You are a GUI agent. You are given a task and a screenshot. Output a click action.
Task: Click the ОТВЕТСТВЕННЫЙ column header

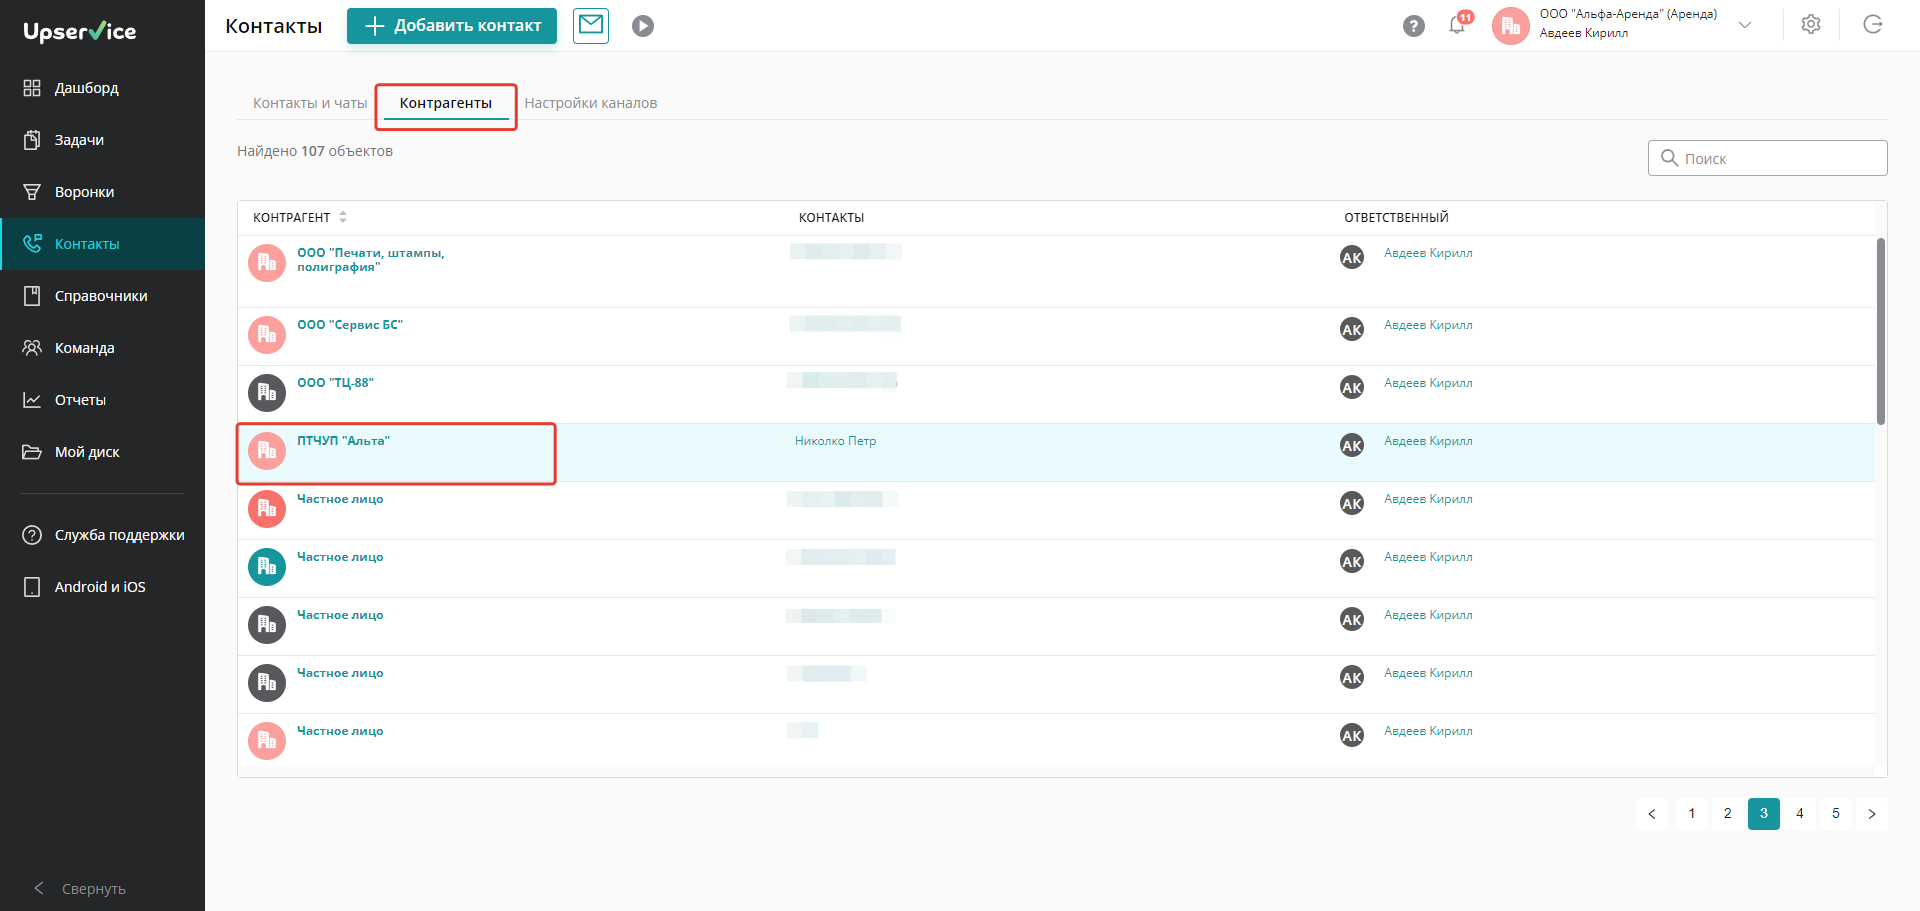pos(1396,217)
